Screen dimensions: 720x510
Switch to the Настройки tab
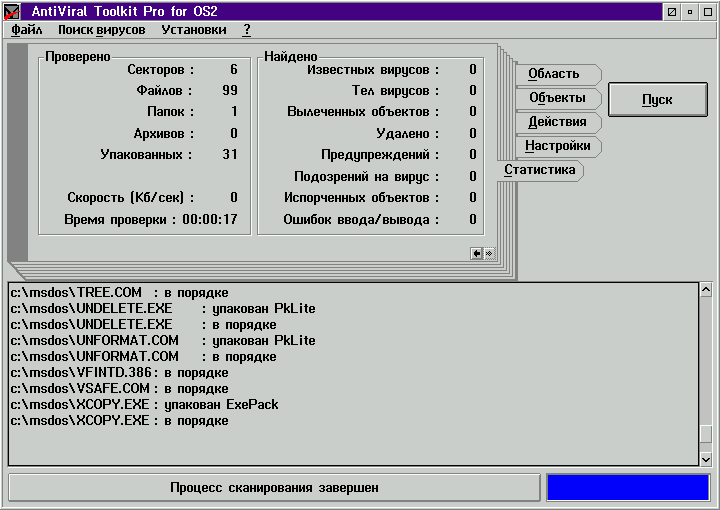tap(557, 146)
